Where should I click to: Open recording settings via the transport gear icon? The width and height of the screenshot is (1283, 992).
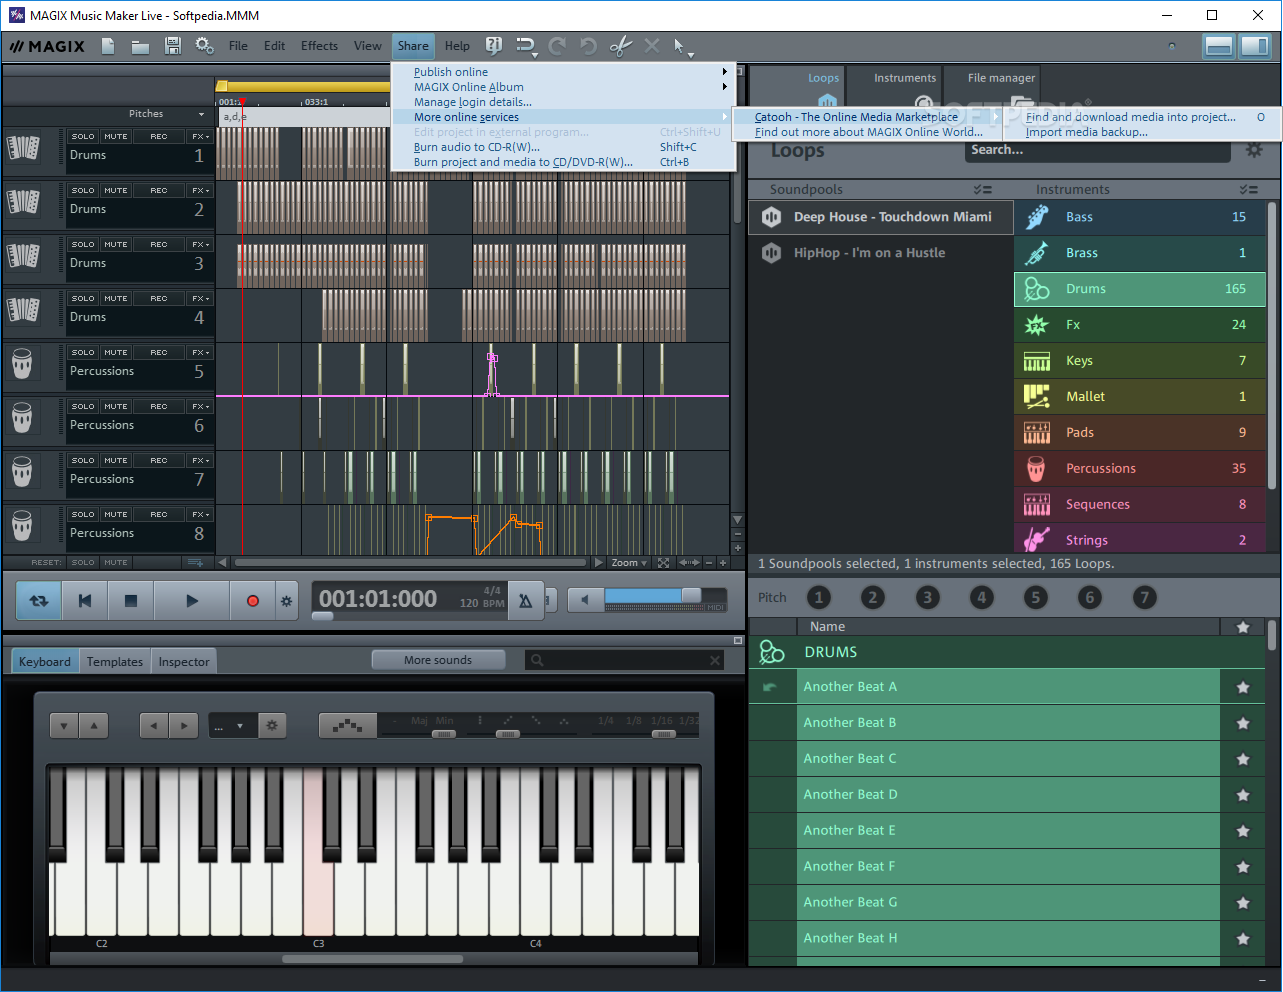[286, 601]
